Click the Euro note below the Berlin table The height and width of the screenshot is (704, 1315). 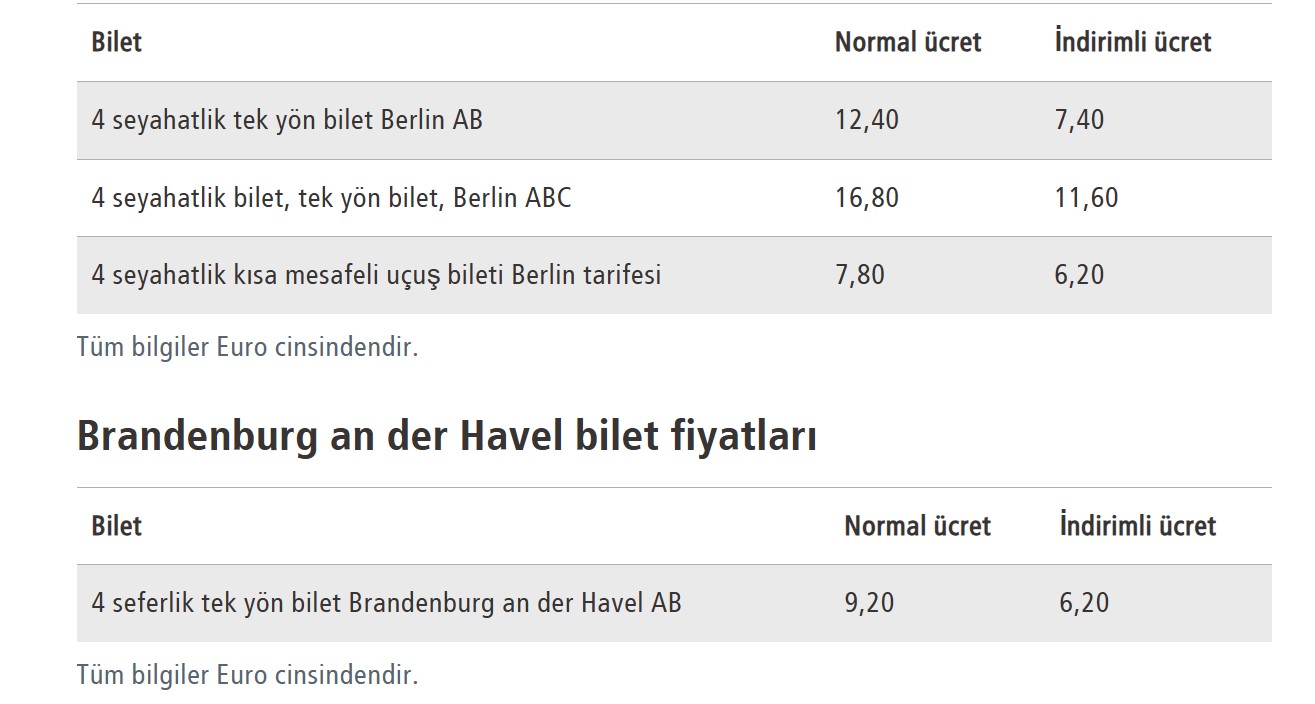click(247, 347)
